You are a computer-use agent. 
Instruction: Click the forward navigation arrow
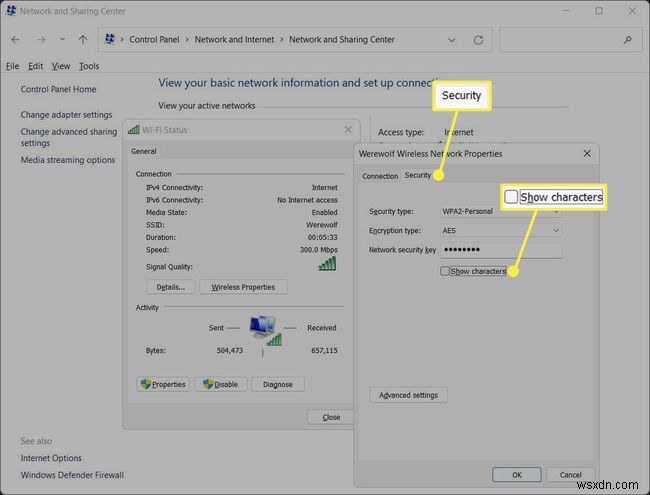42,40
